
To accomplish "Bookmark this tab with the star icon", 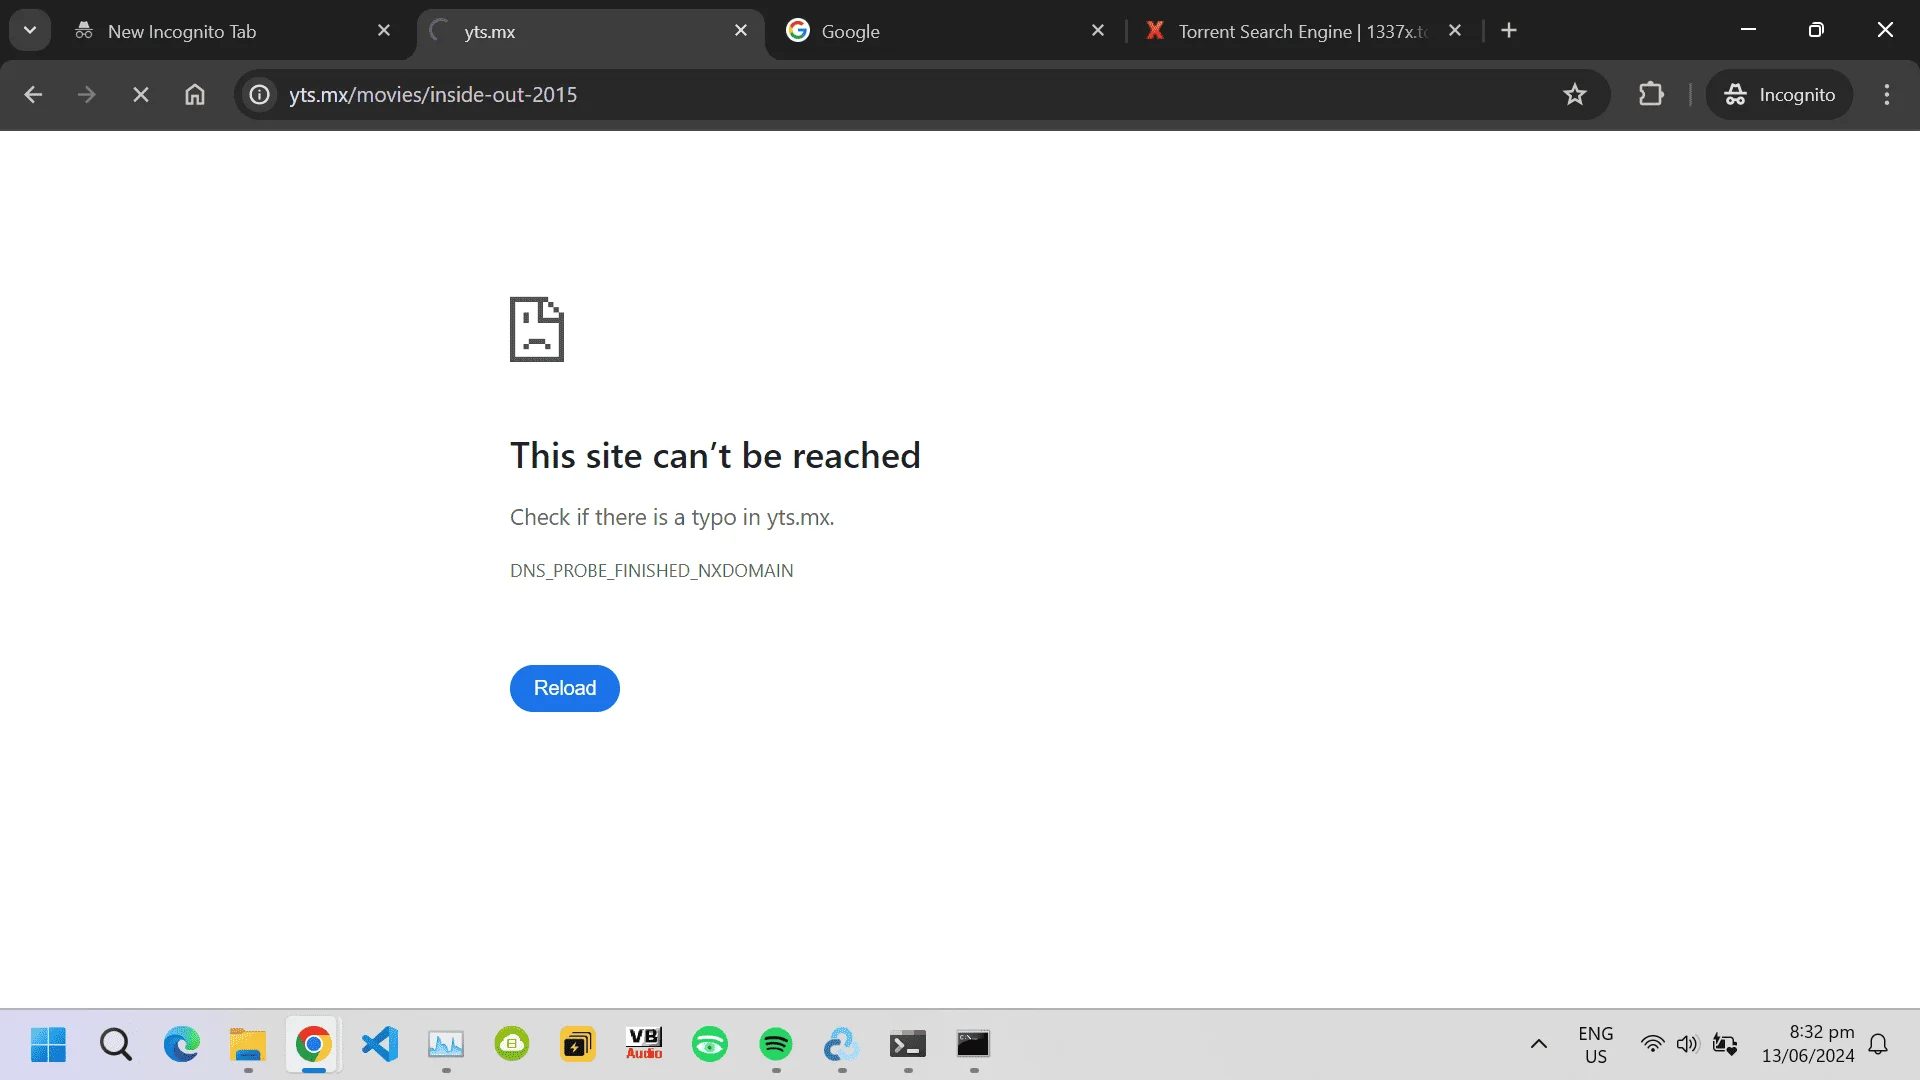I will [1575, 95].
